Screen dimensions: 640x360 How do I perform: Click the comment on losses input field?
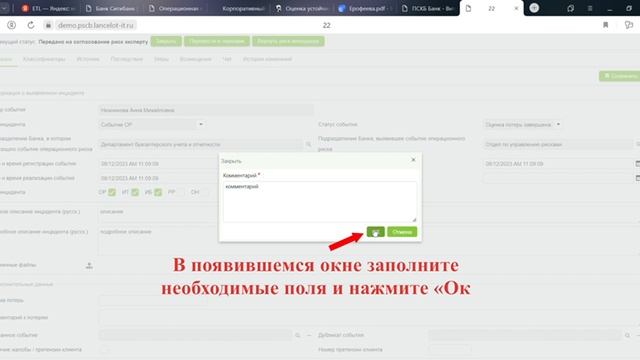(x=369, y=317)
